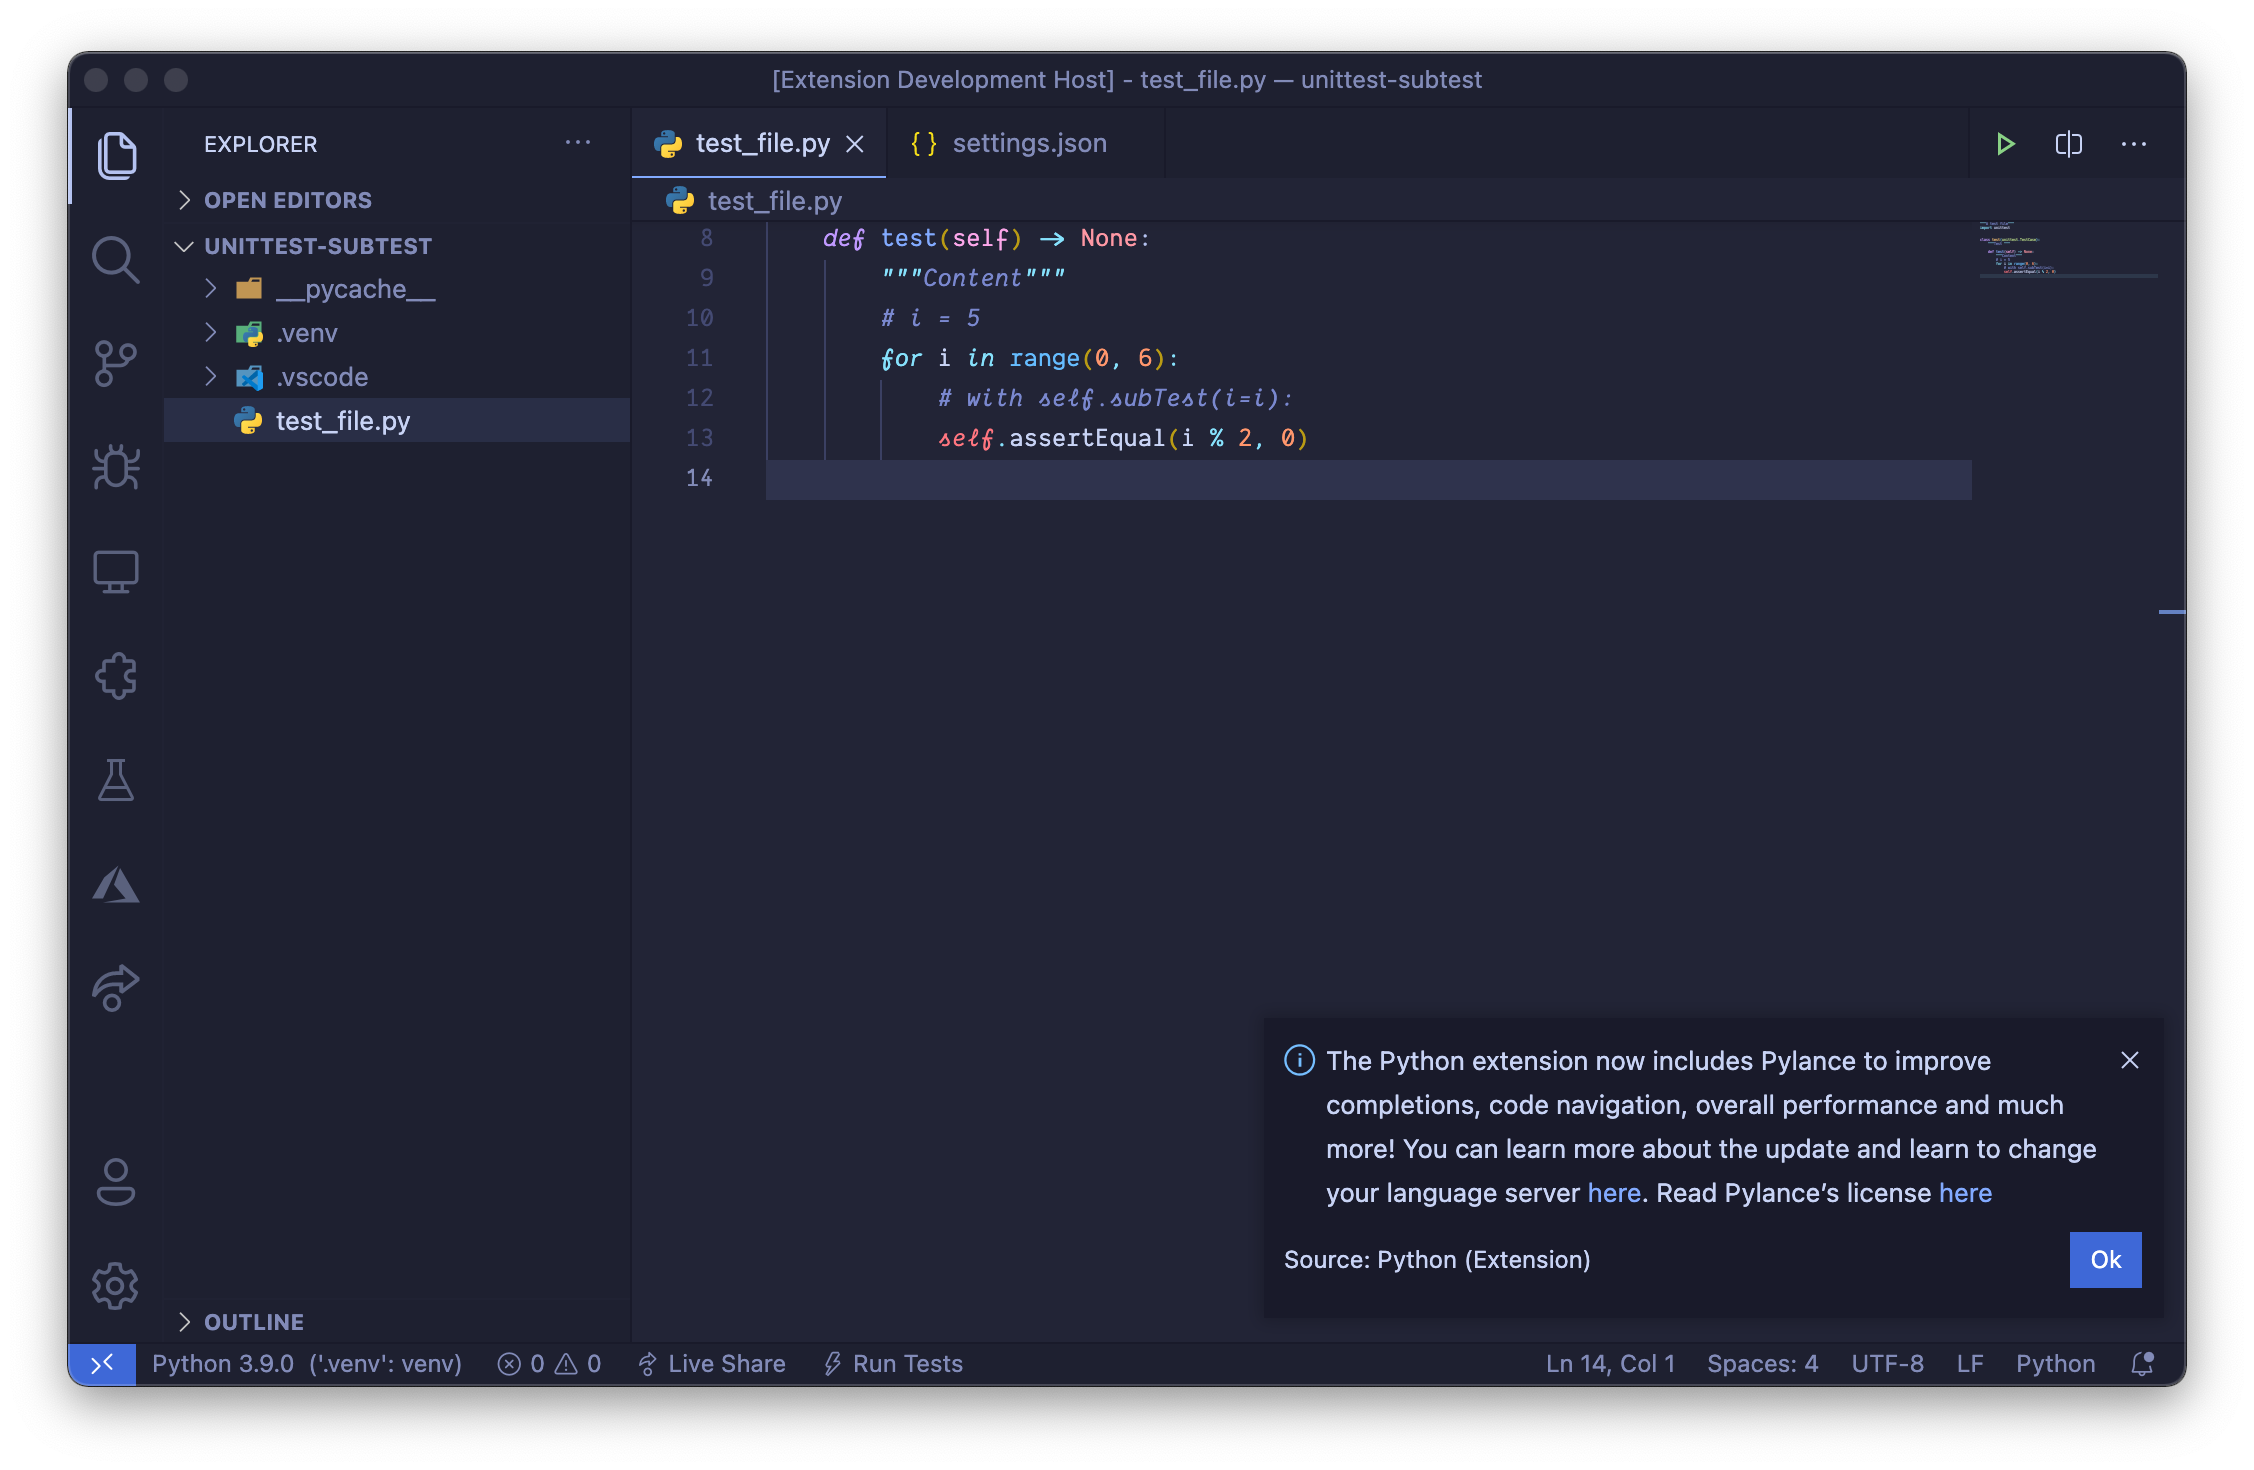Screen dimensions: 2254x1470
Task: Open the Accounts menu
Action: [x=116, y=1182]
